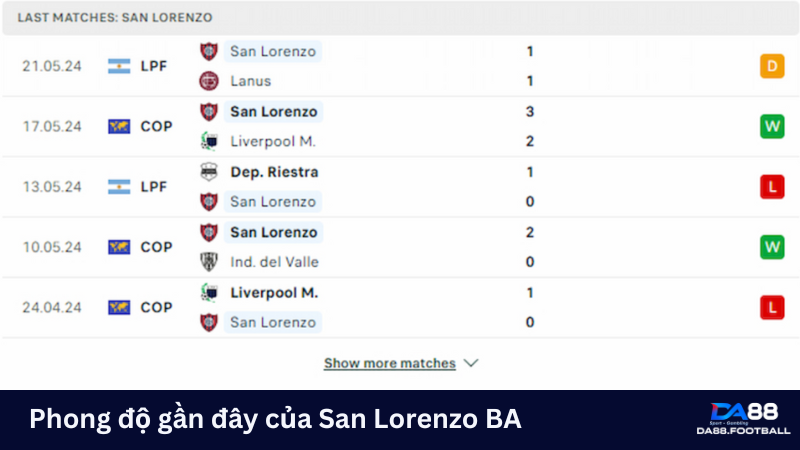Click the orange D draw result badge
The image size is (800, 450).
click(x=771, y=66)
